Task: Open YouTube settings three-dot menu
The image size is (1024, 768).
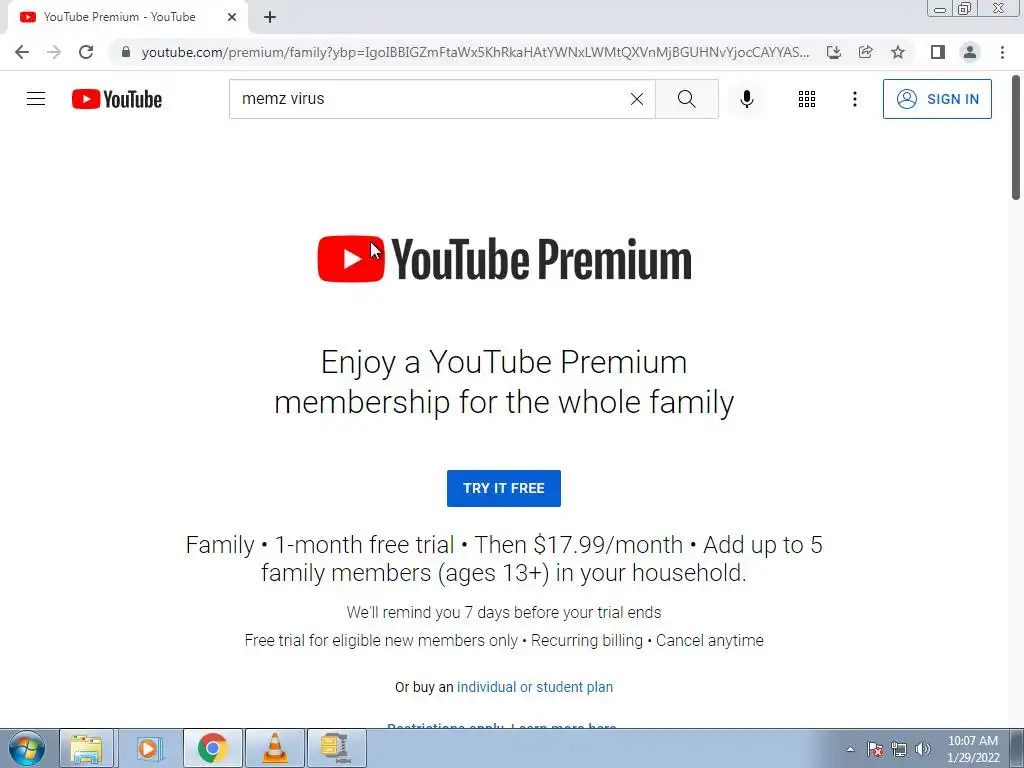Action: [854, 99]
